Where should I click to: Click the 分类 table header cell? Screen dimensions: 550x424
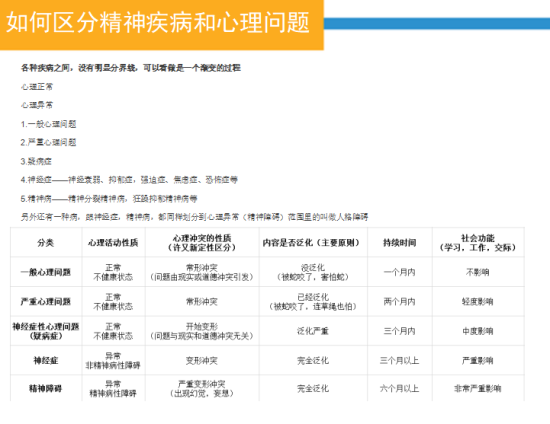pos(46,242)
